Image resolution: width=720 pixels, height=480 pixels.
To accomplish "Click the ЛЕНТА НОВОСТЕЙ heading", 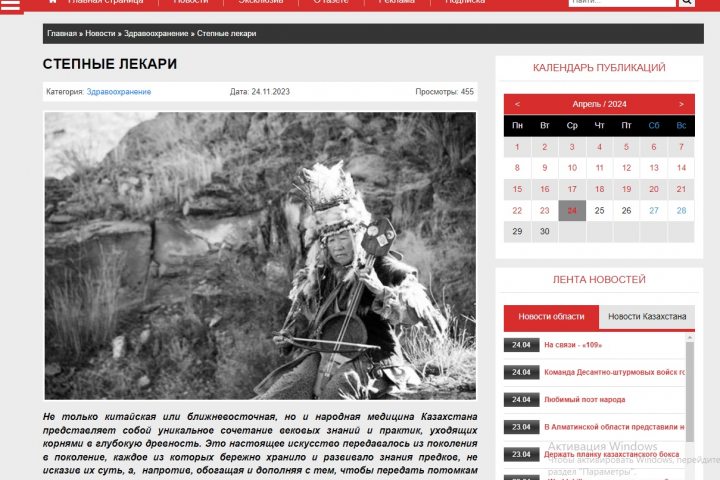I will pyautogui.click(x=599, y=279).
